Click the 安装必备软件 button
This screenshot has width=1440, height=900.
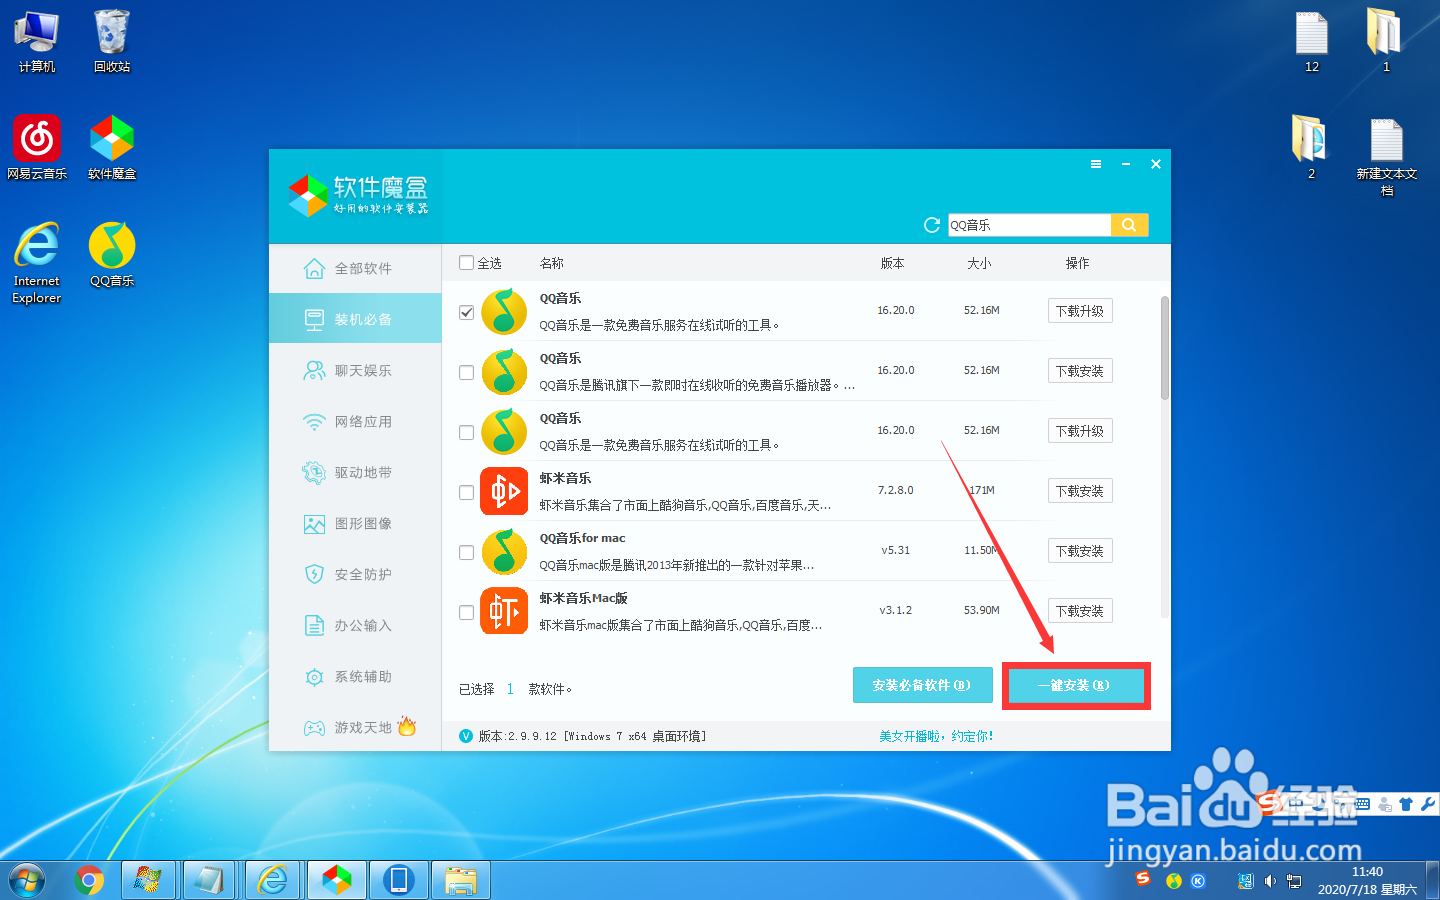point(922,685)
